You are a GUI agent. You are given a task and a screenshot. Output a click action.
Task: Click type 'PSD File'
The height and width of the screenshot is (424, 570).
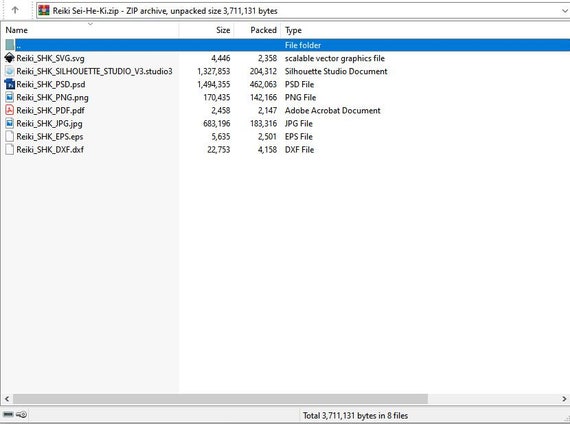point(299,84)
